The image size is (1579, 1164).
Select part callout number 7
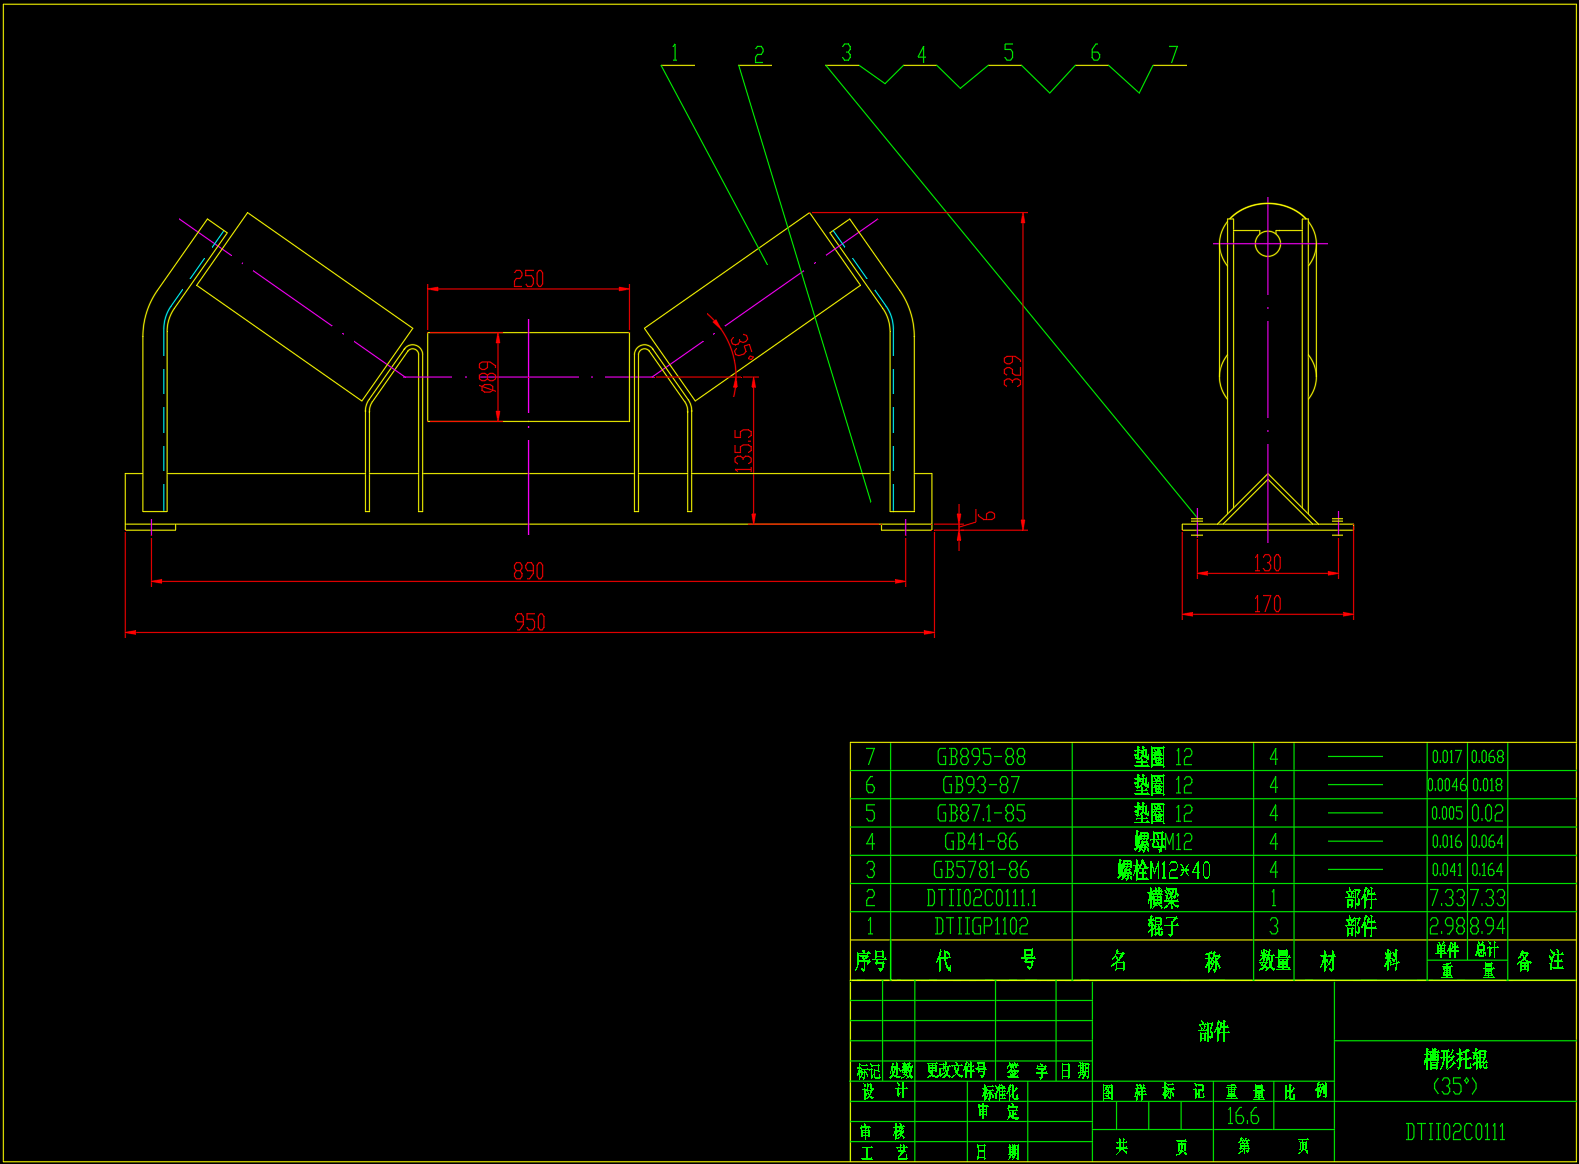point(1173,55)
